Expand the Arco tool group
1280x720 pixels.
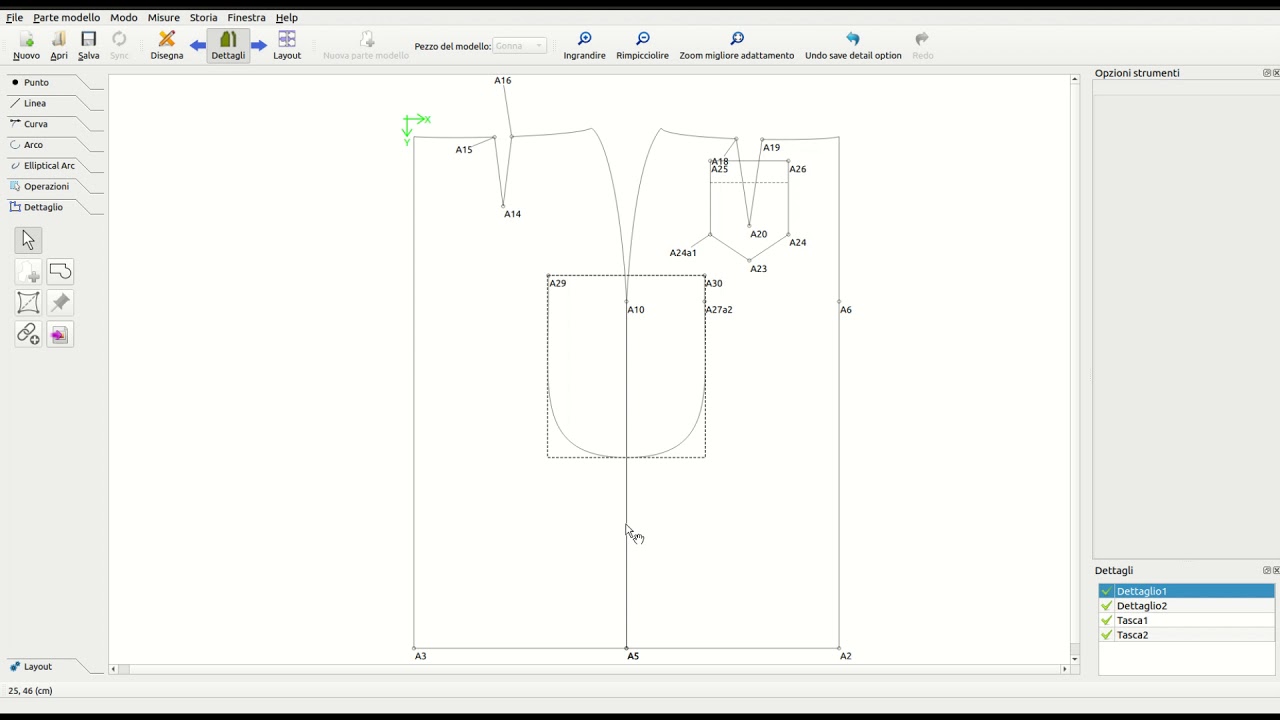point(55,145)
